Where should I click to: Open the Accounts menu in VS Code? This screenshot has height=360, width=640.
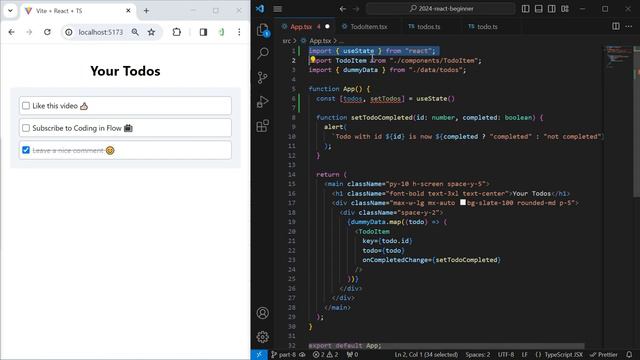263,313
